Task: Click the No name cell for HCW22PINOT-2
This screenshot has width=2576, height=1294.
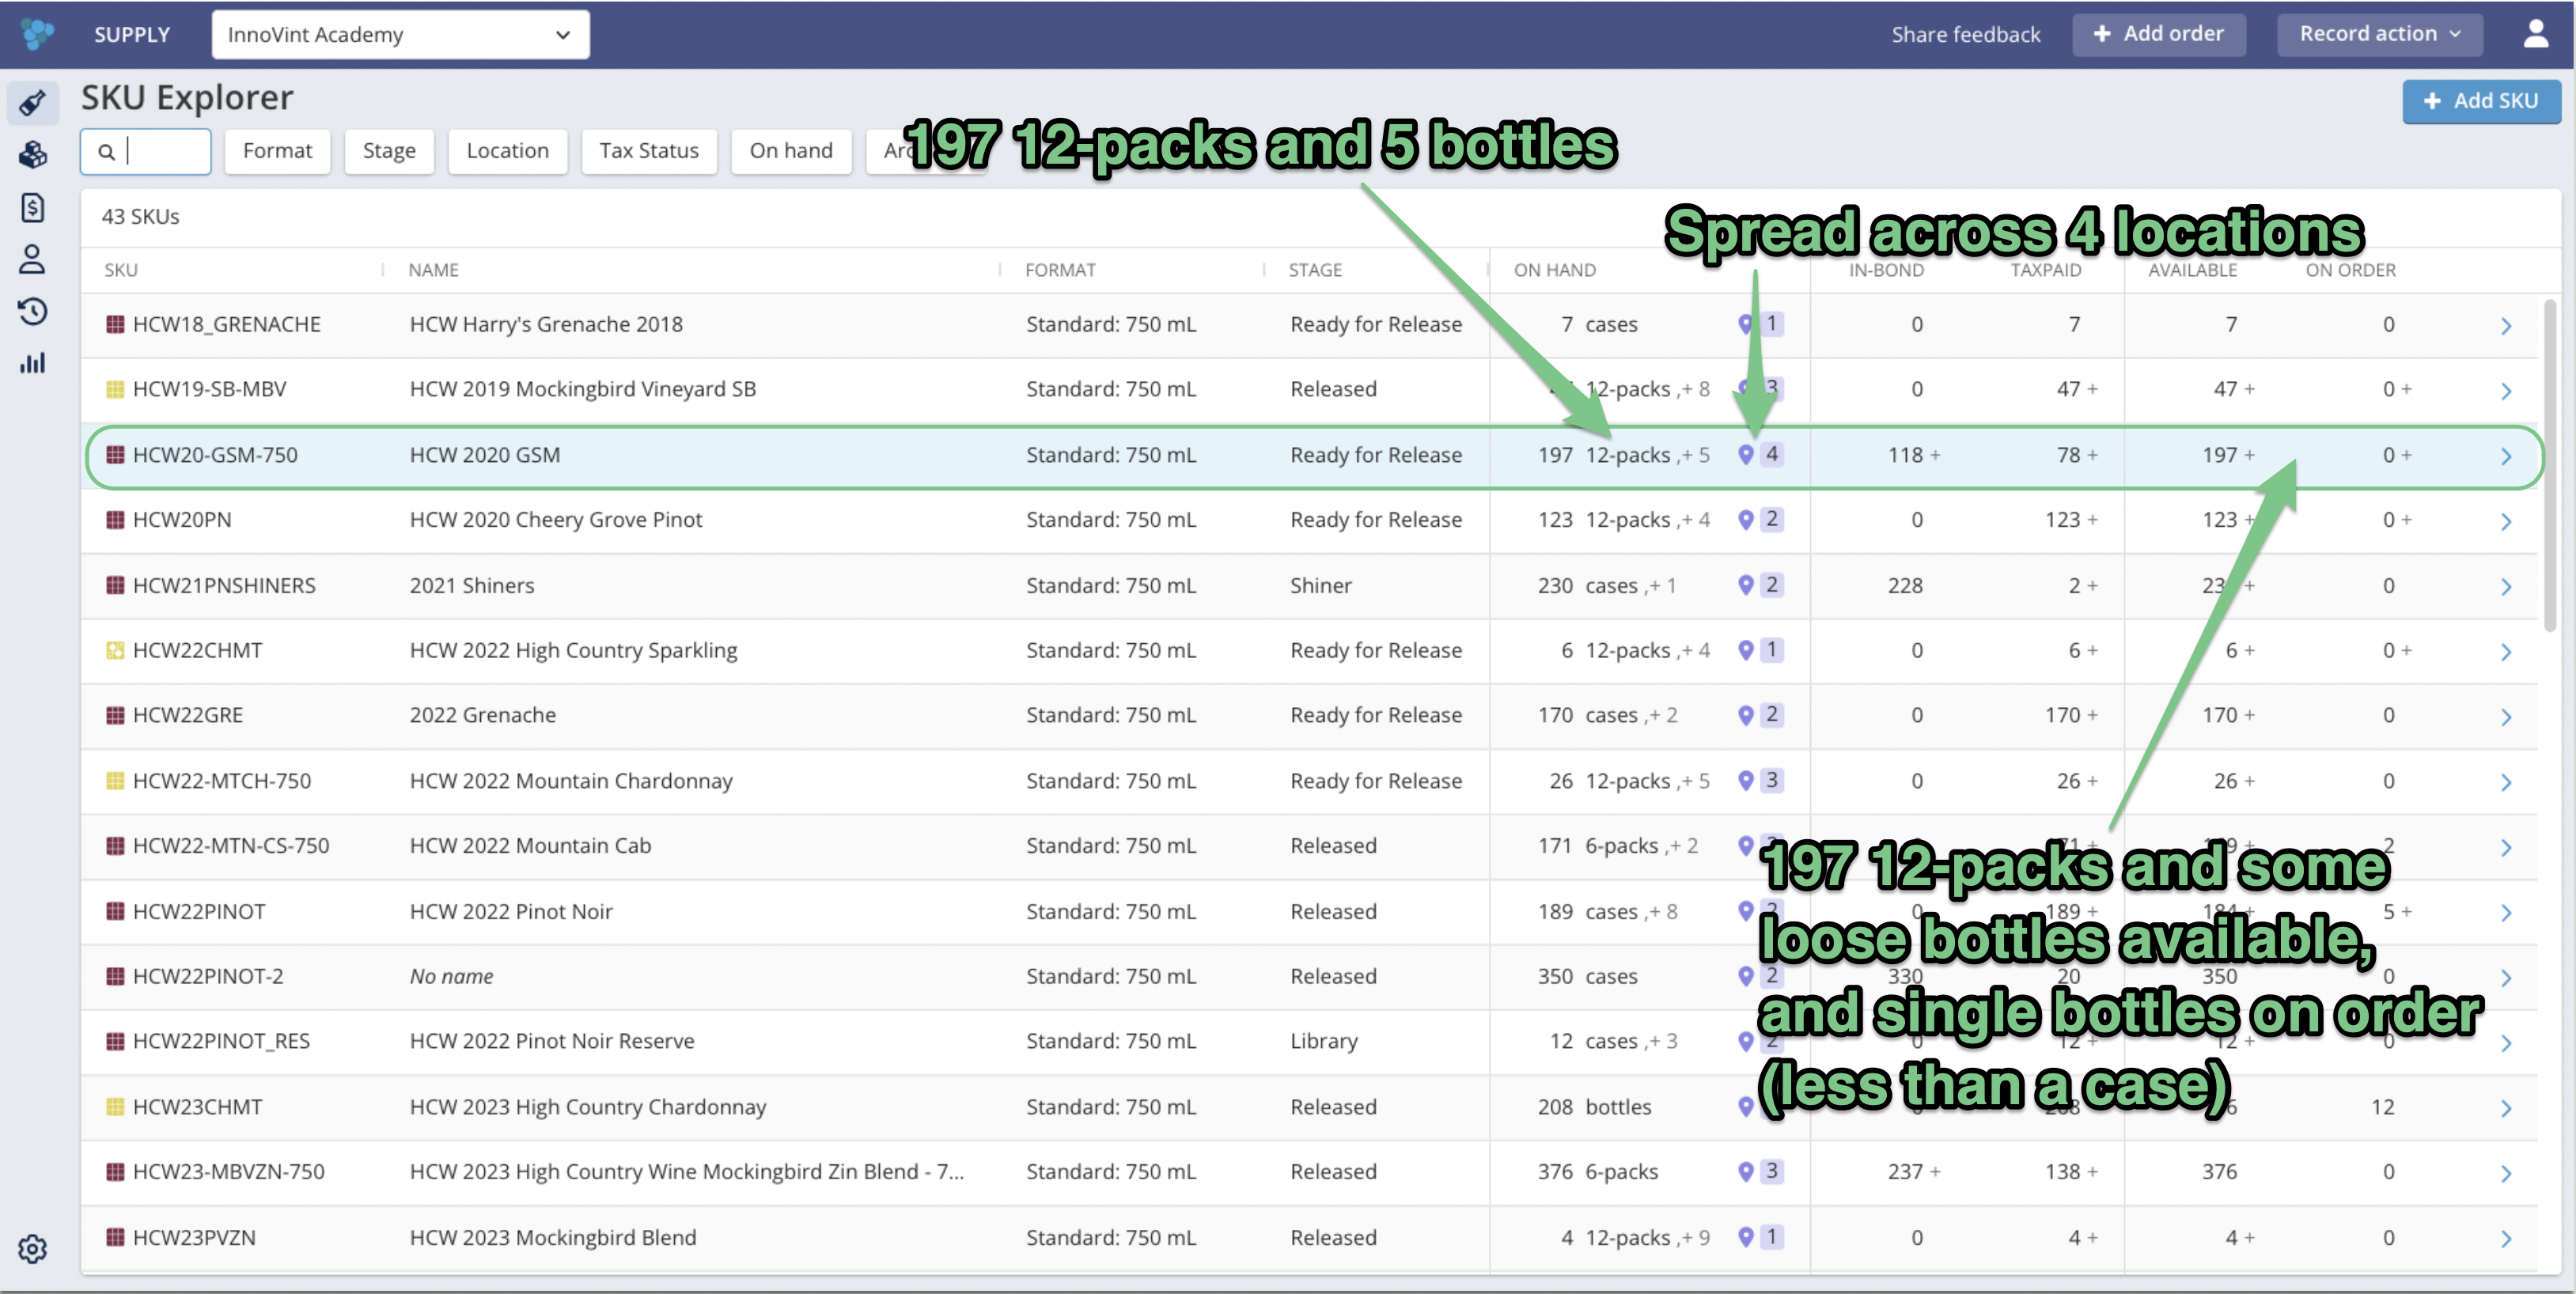Action: (451, 976)
